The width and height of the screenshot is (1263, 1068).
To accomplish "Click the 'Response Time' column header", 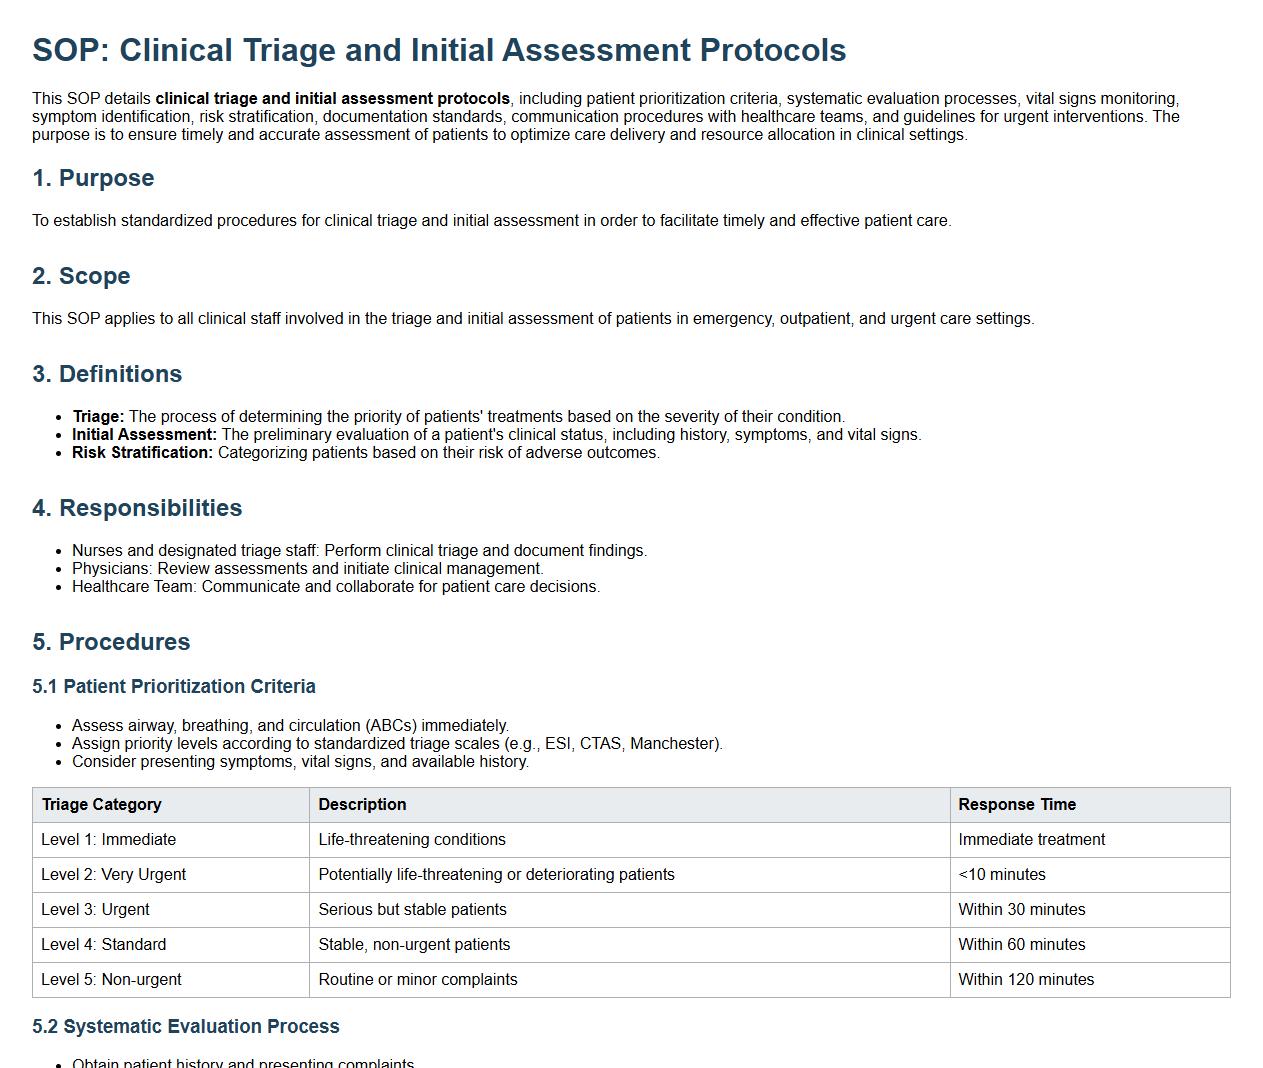I will pos(1017,804).
